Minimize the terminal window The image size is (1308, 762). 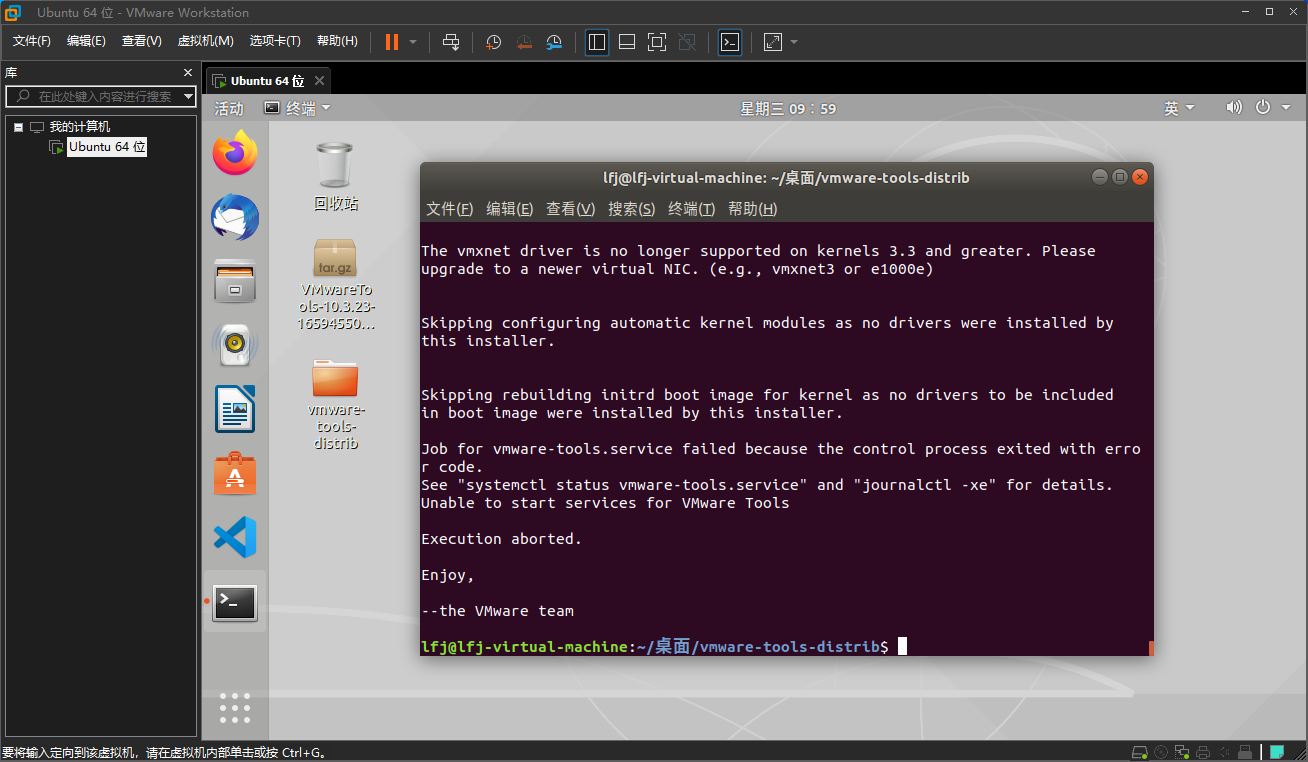click(1100, 177)
